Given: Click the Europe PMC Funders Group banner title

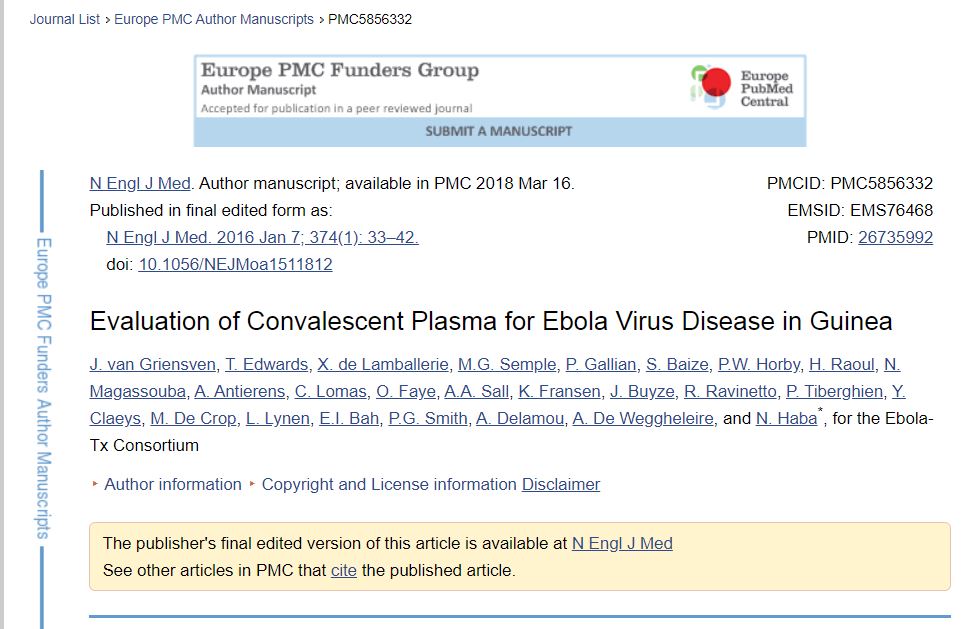Looking at the screenshot, I should (340, 71).
